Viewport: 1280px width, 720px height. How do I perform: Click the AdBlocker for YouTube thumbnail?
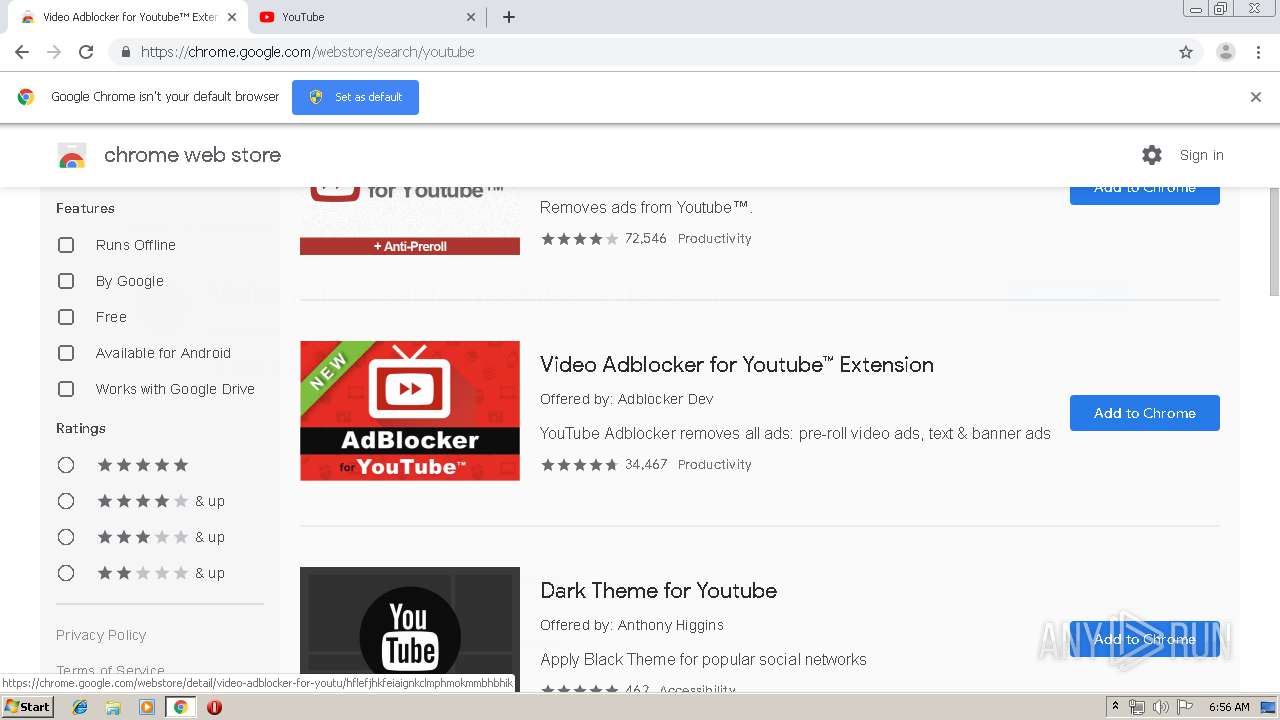coord(410,411)
